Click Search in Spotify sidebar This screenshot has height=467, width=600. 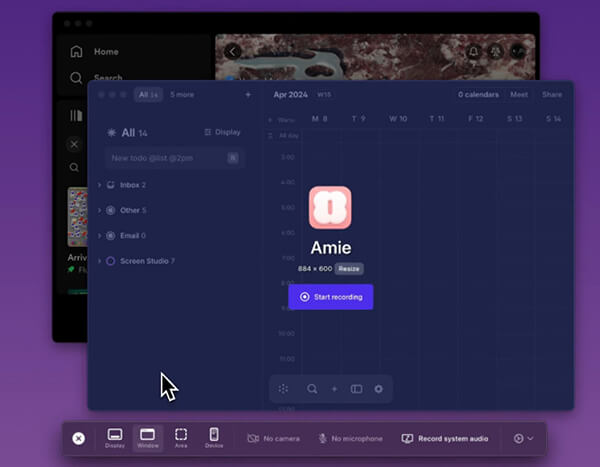click(x=108, y=78)
